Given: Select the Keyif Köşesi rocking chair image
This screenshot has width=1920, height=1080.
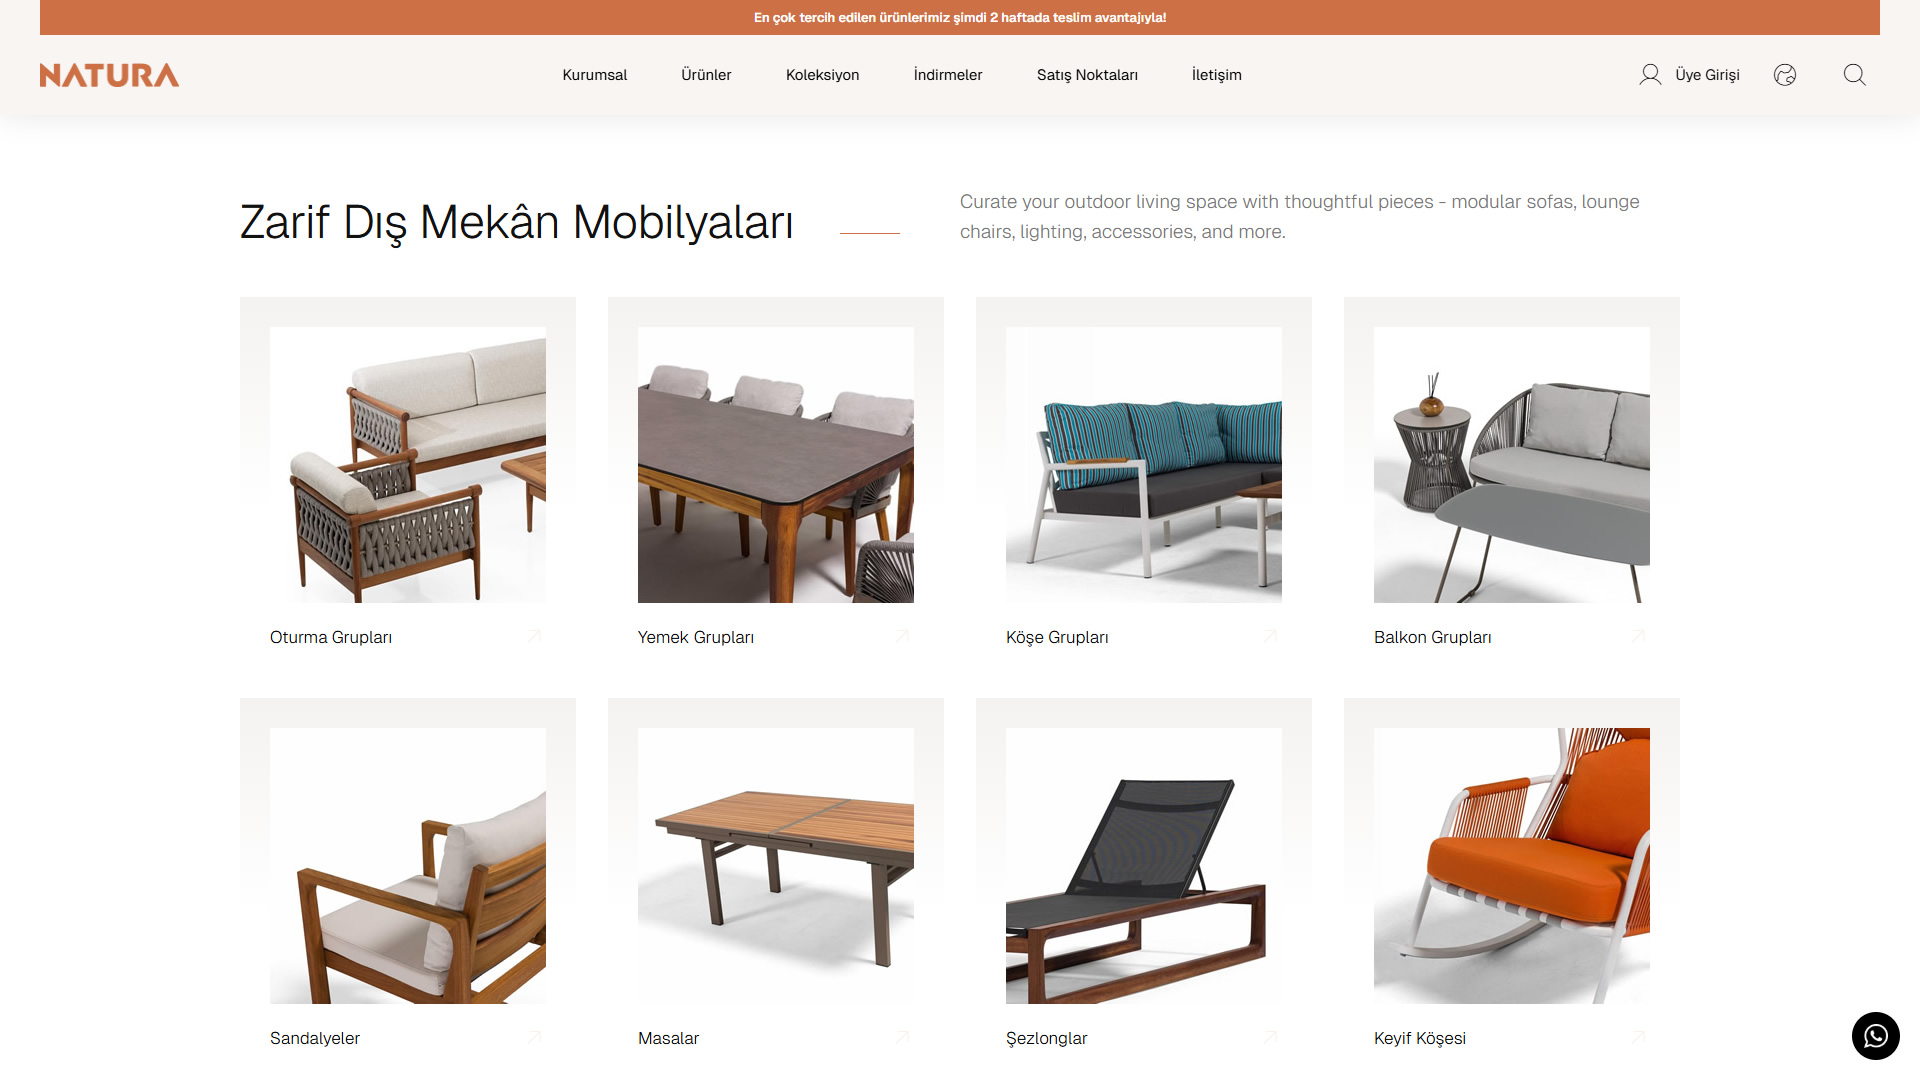Looking at the screenshot, I should coord(1512,866).
